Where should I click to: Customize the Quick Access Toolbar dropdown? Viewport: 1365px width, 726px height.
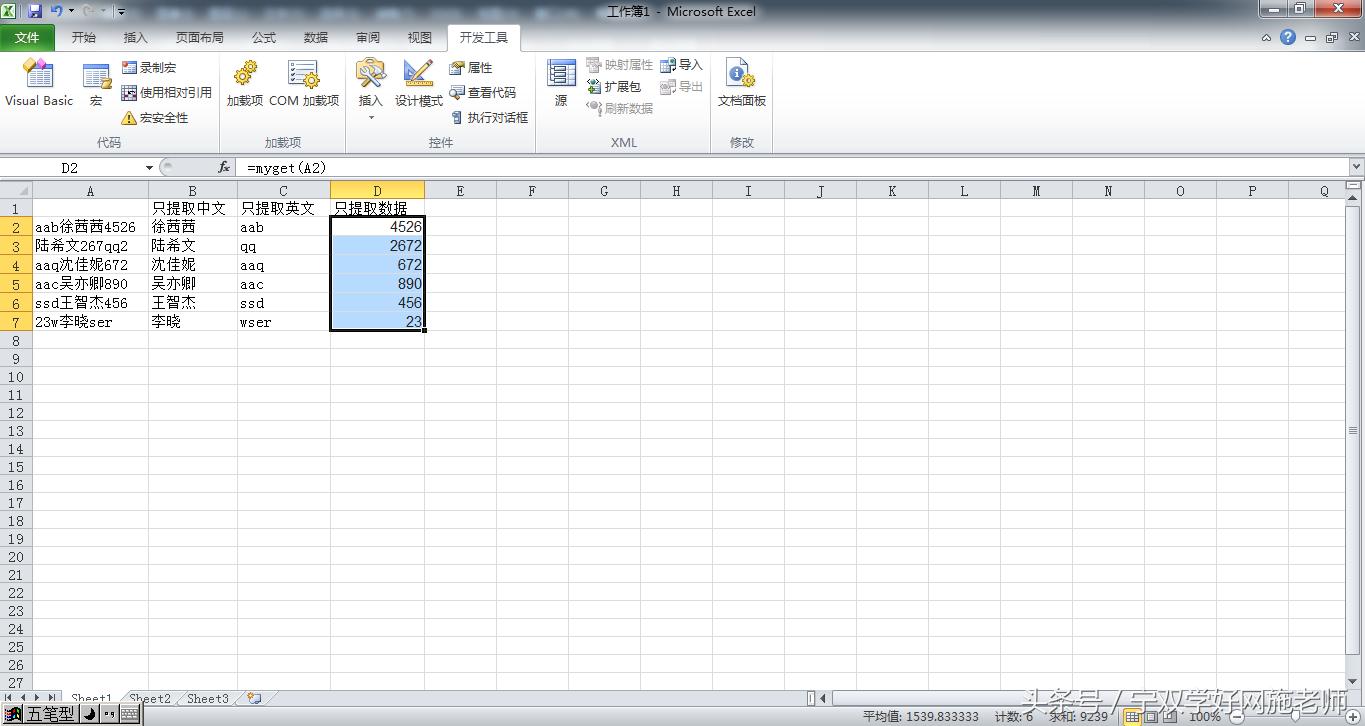pyautogui.click(x=121, y=12)
